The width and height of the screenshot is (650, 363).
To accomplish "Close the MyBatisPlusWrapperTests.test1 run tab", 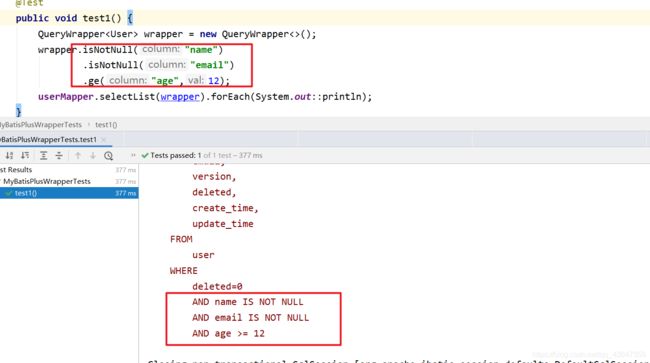I will pos(104,140).
